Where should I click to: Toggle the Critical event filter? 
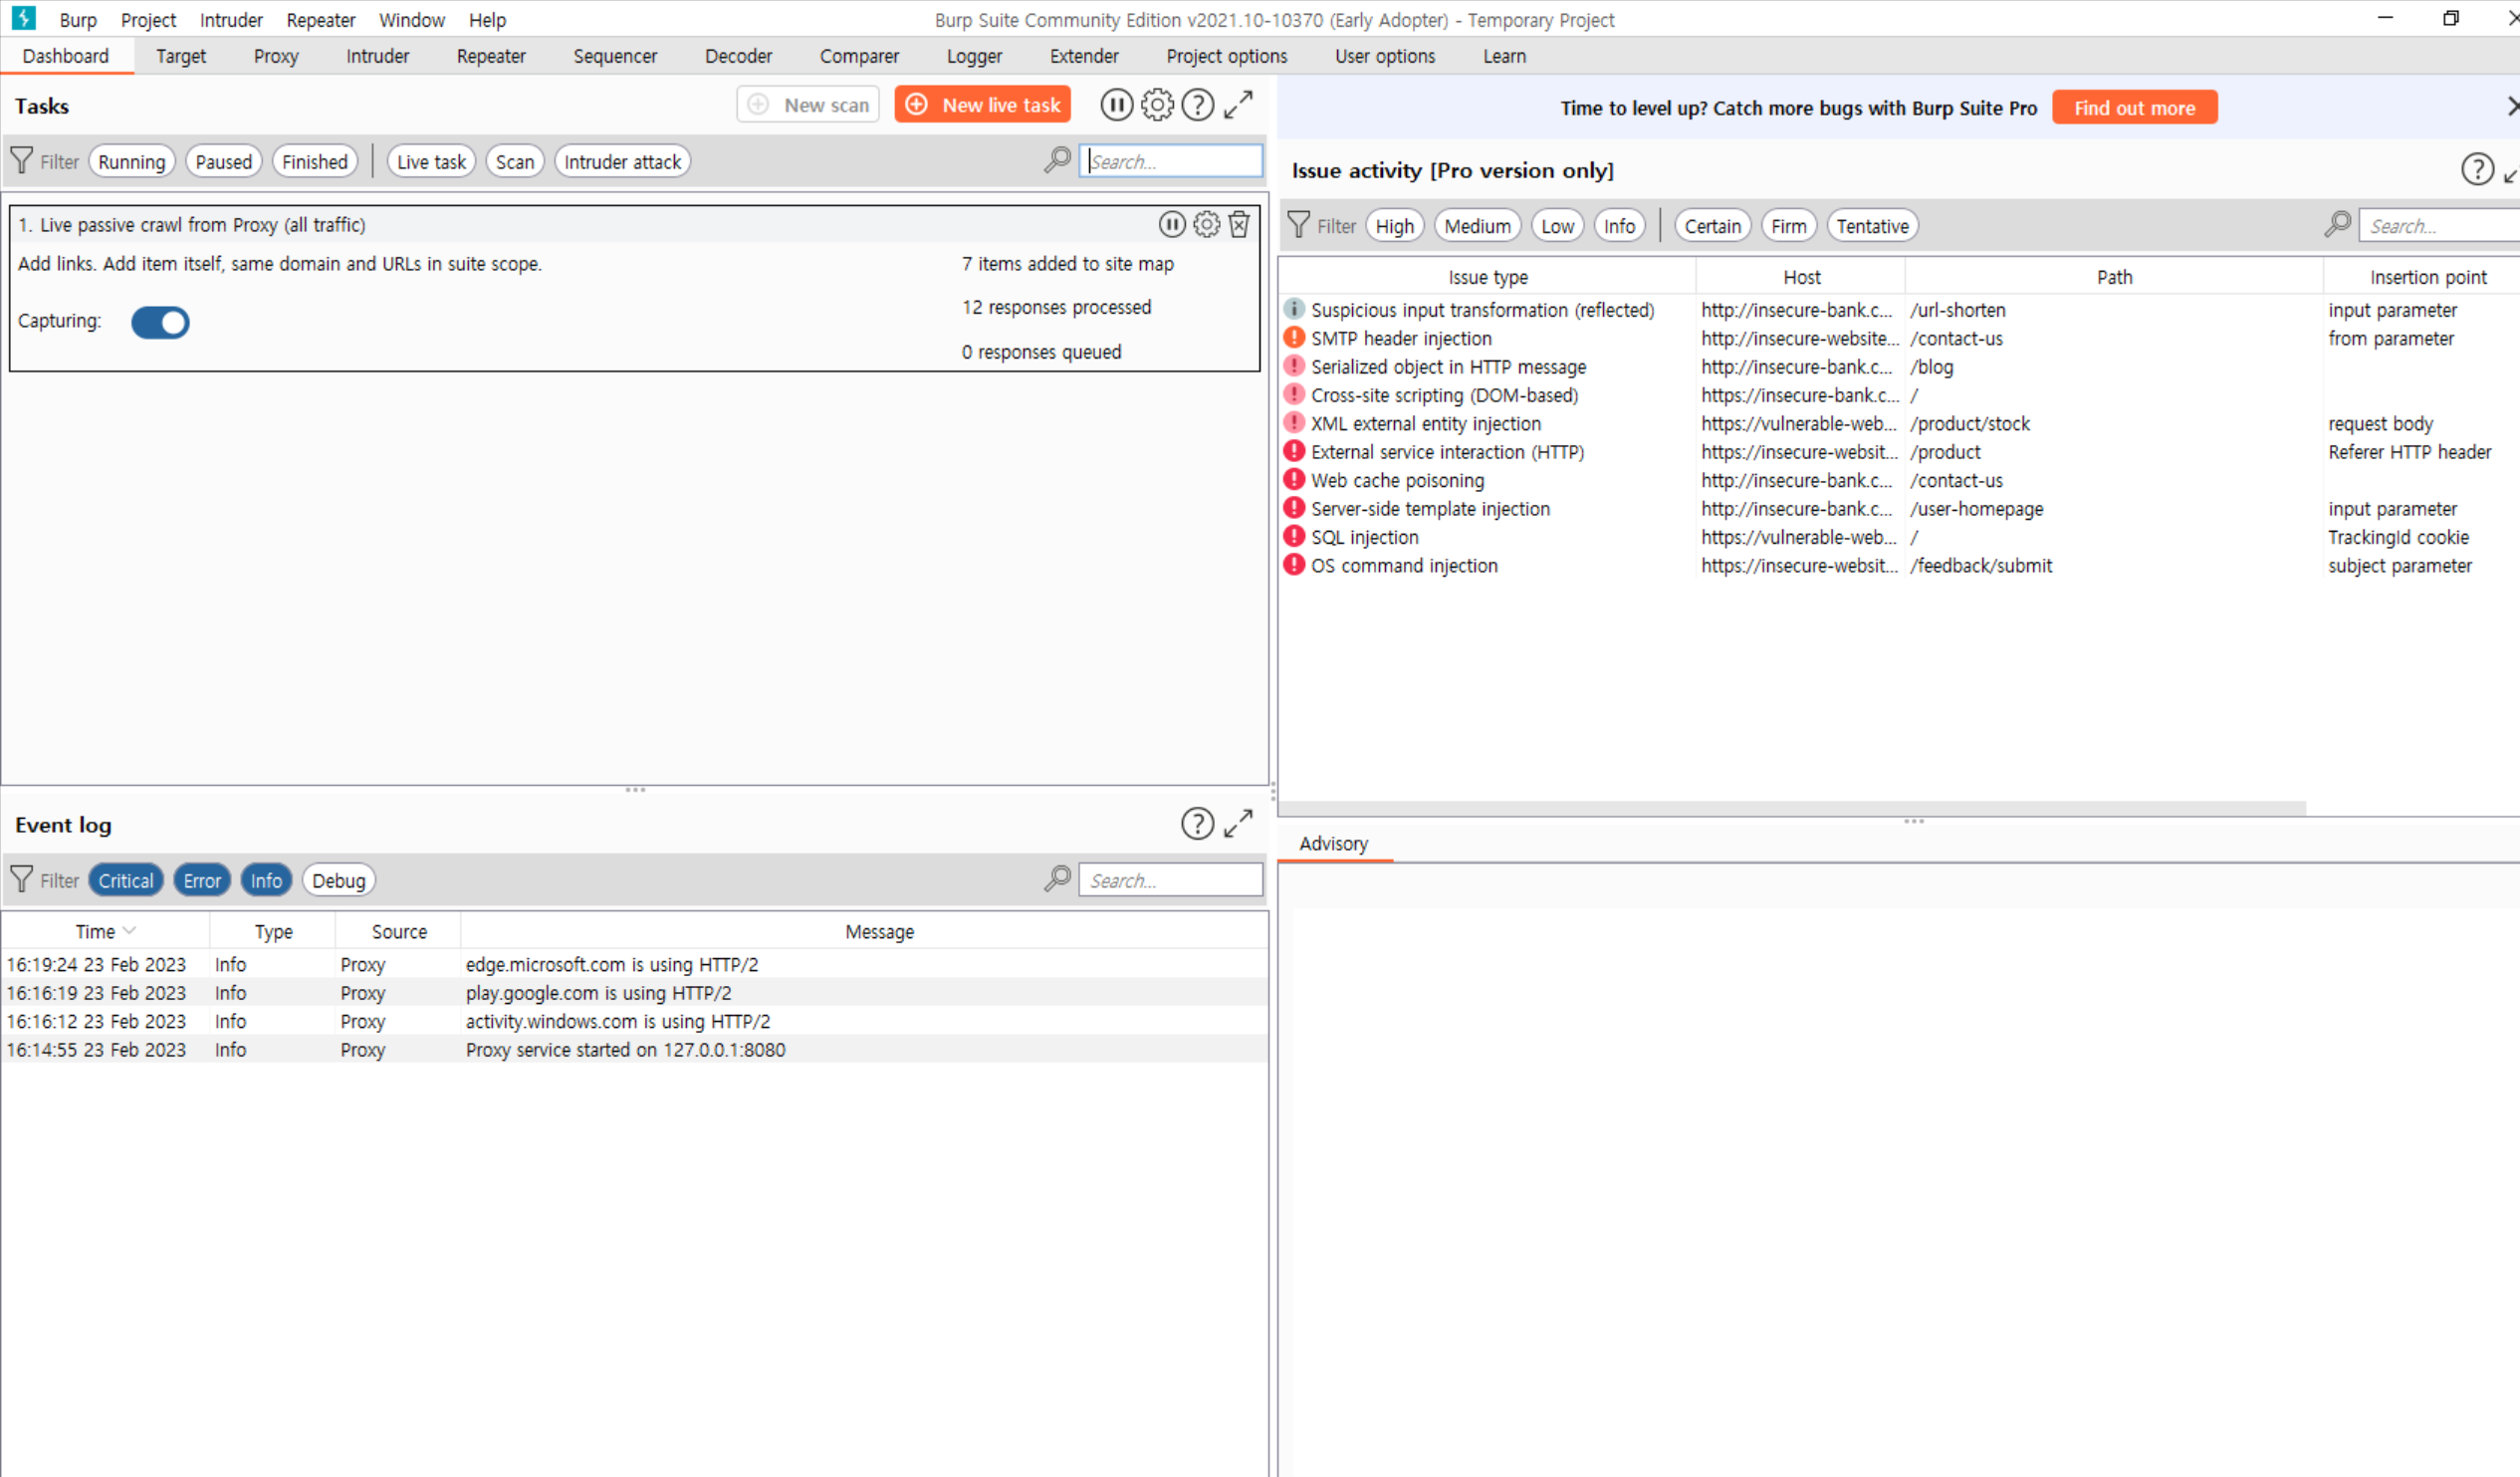point(126,880)
